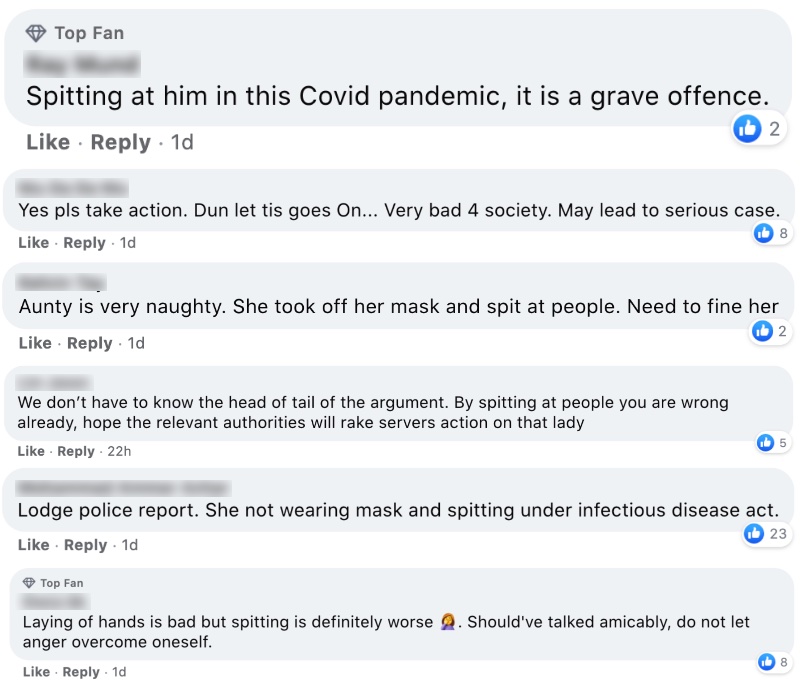Like the 'Spitting at him in this Covid pandemic' comment
Viewport: 800px width, 691px height.
[x=48, y=142]
